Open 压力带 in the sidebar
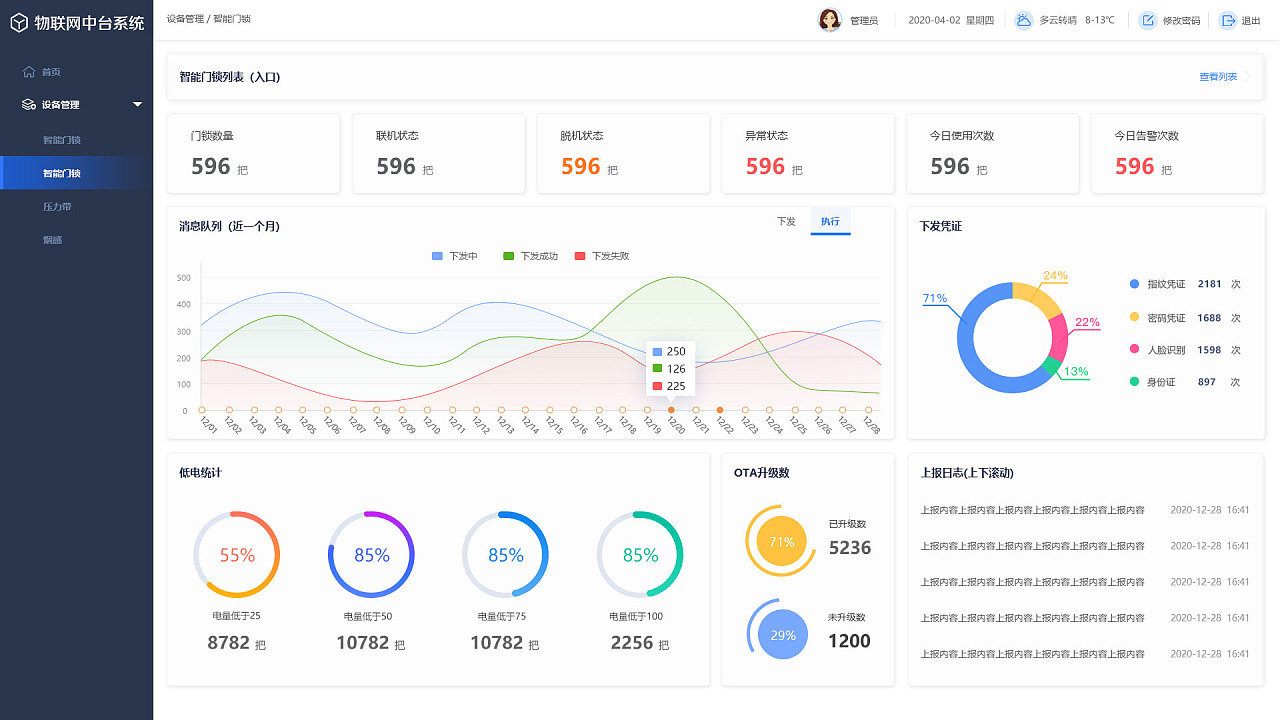 click(x=57, y=207)
